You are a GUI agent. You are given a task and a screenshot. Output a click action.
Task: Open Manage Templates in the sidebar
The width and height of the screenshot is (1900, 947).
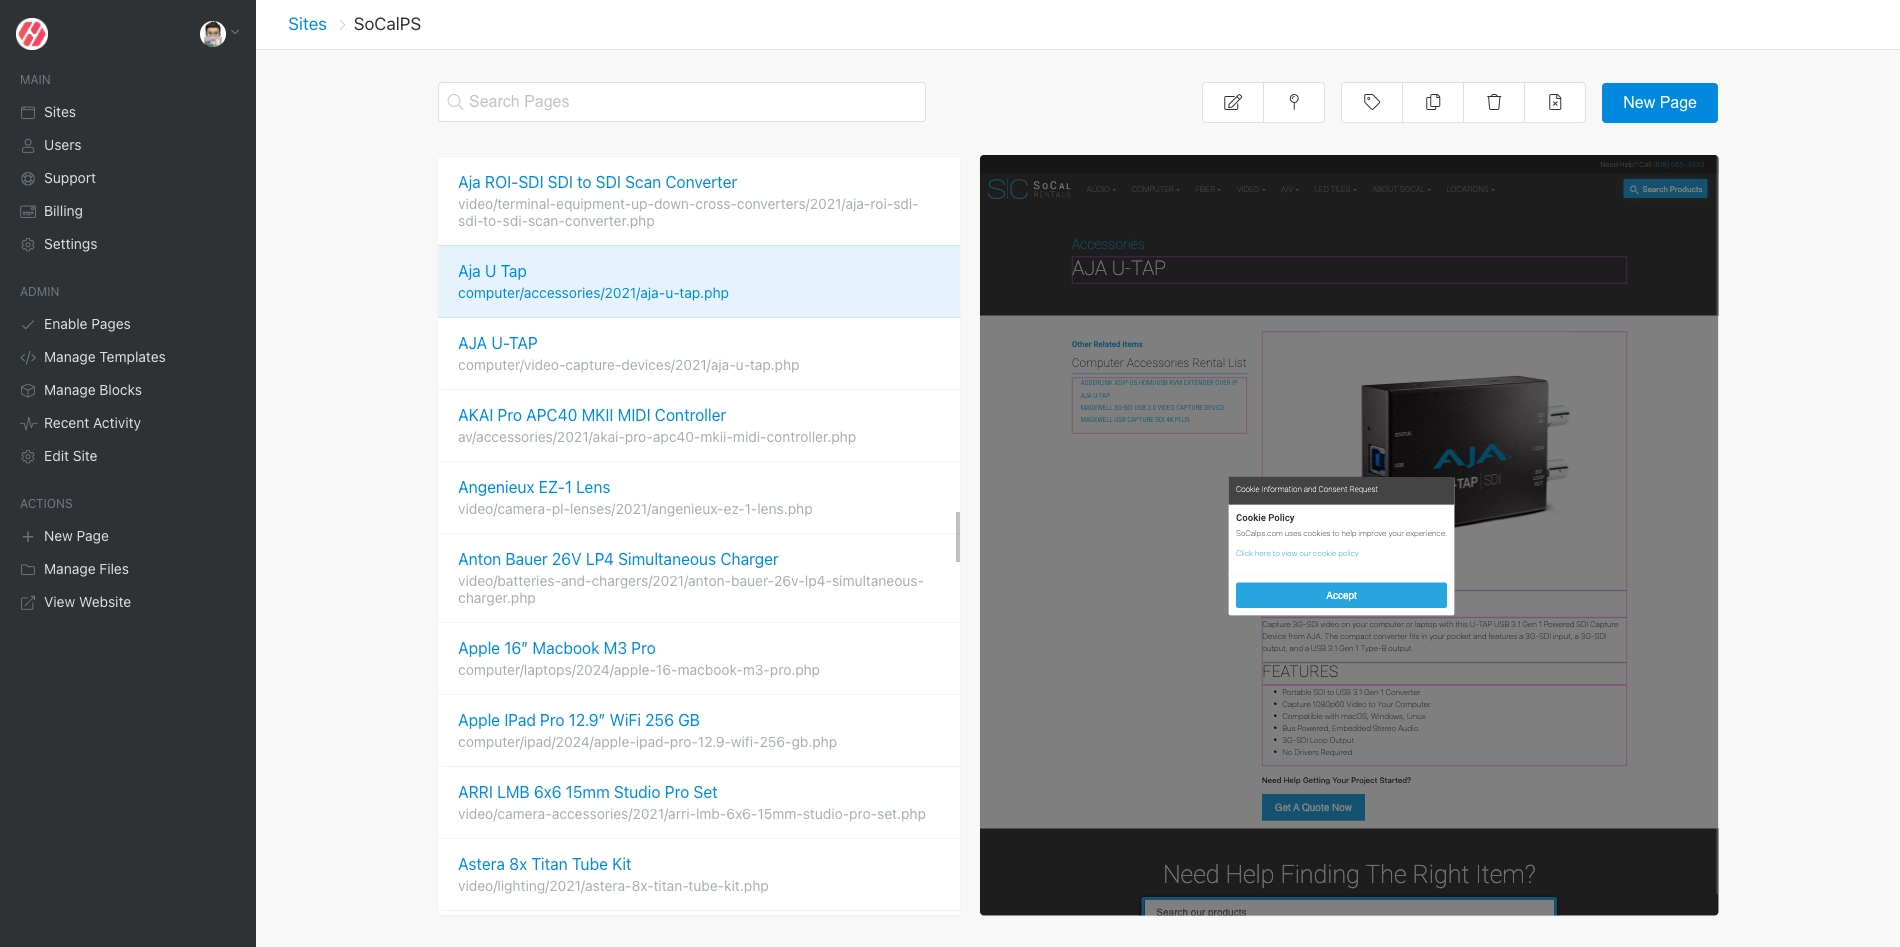[x=105, y=357]
